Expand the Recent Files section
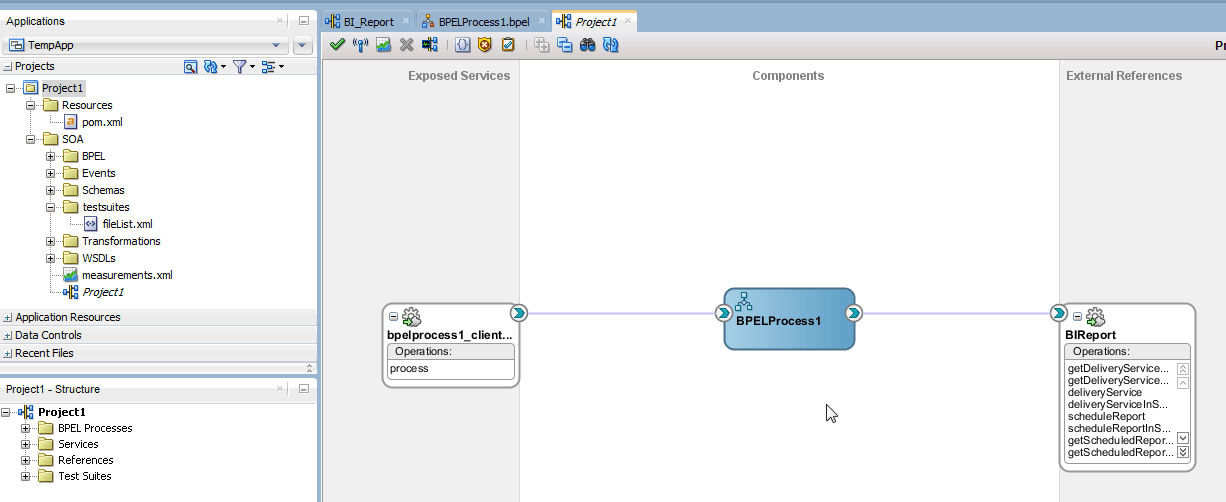Image resolution: width=1226 pixels, height=502 pixels. 8,353
